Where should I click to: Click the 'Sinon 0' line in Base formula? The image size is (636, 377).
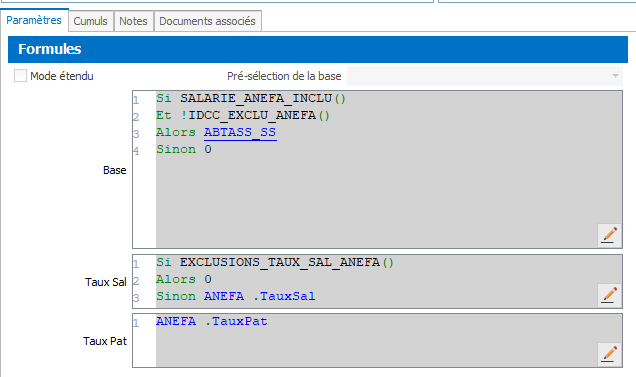coord(184,149)
